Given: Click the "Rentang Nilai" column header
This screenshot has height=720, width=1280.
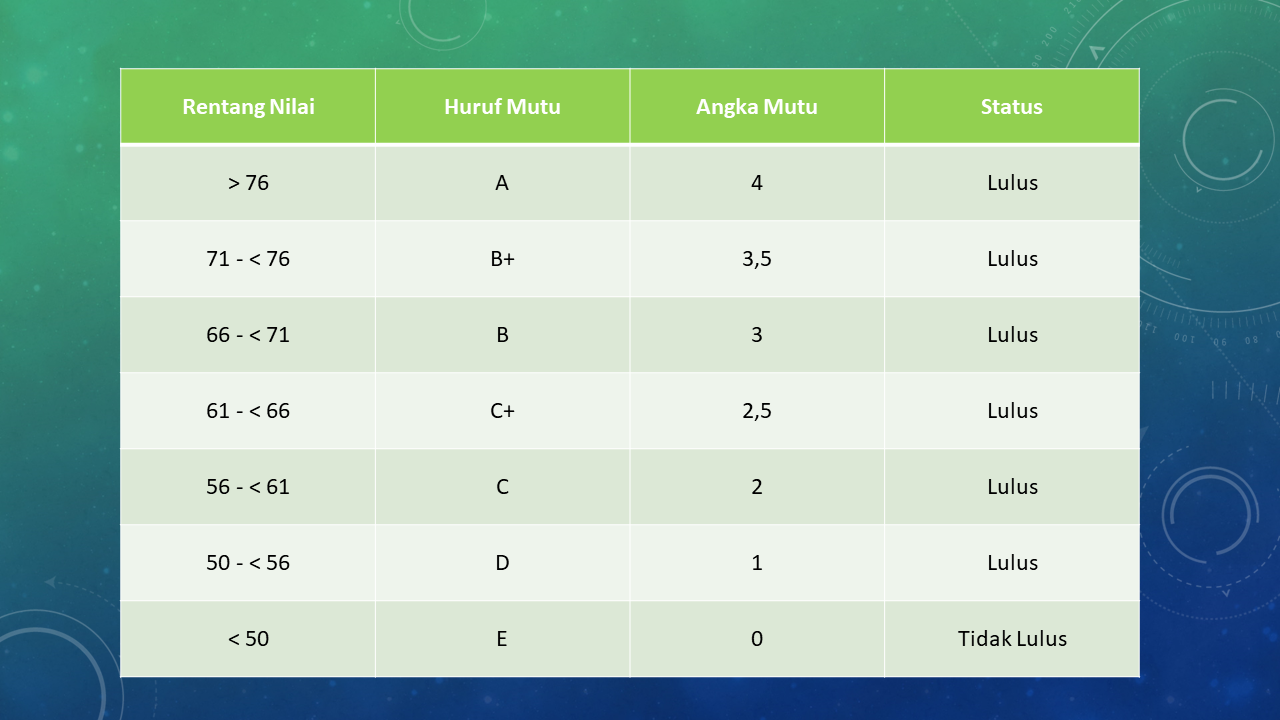Looking at the screenshot, I should point(248,107).
